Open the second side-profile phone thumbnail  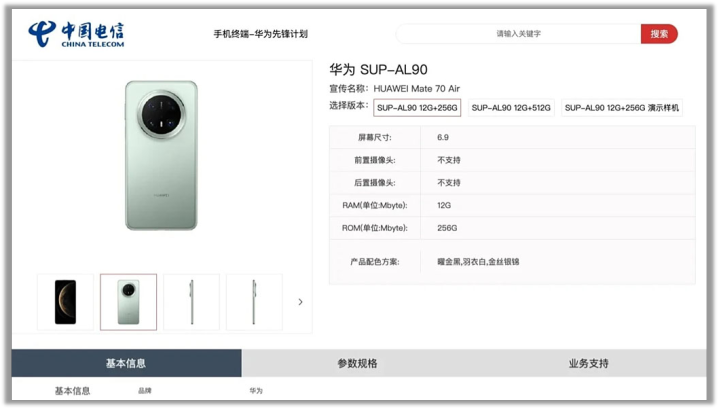pyautogui.click(x=254, y=302)
